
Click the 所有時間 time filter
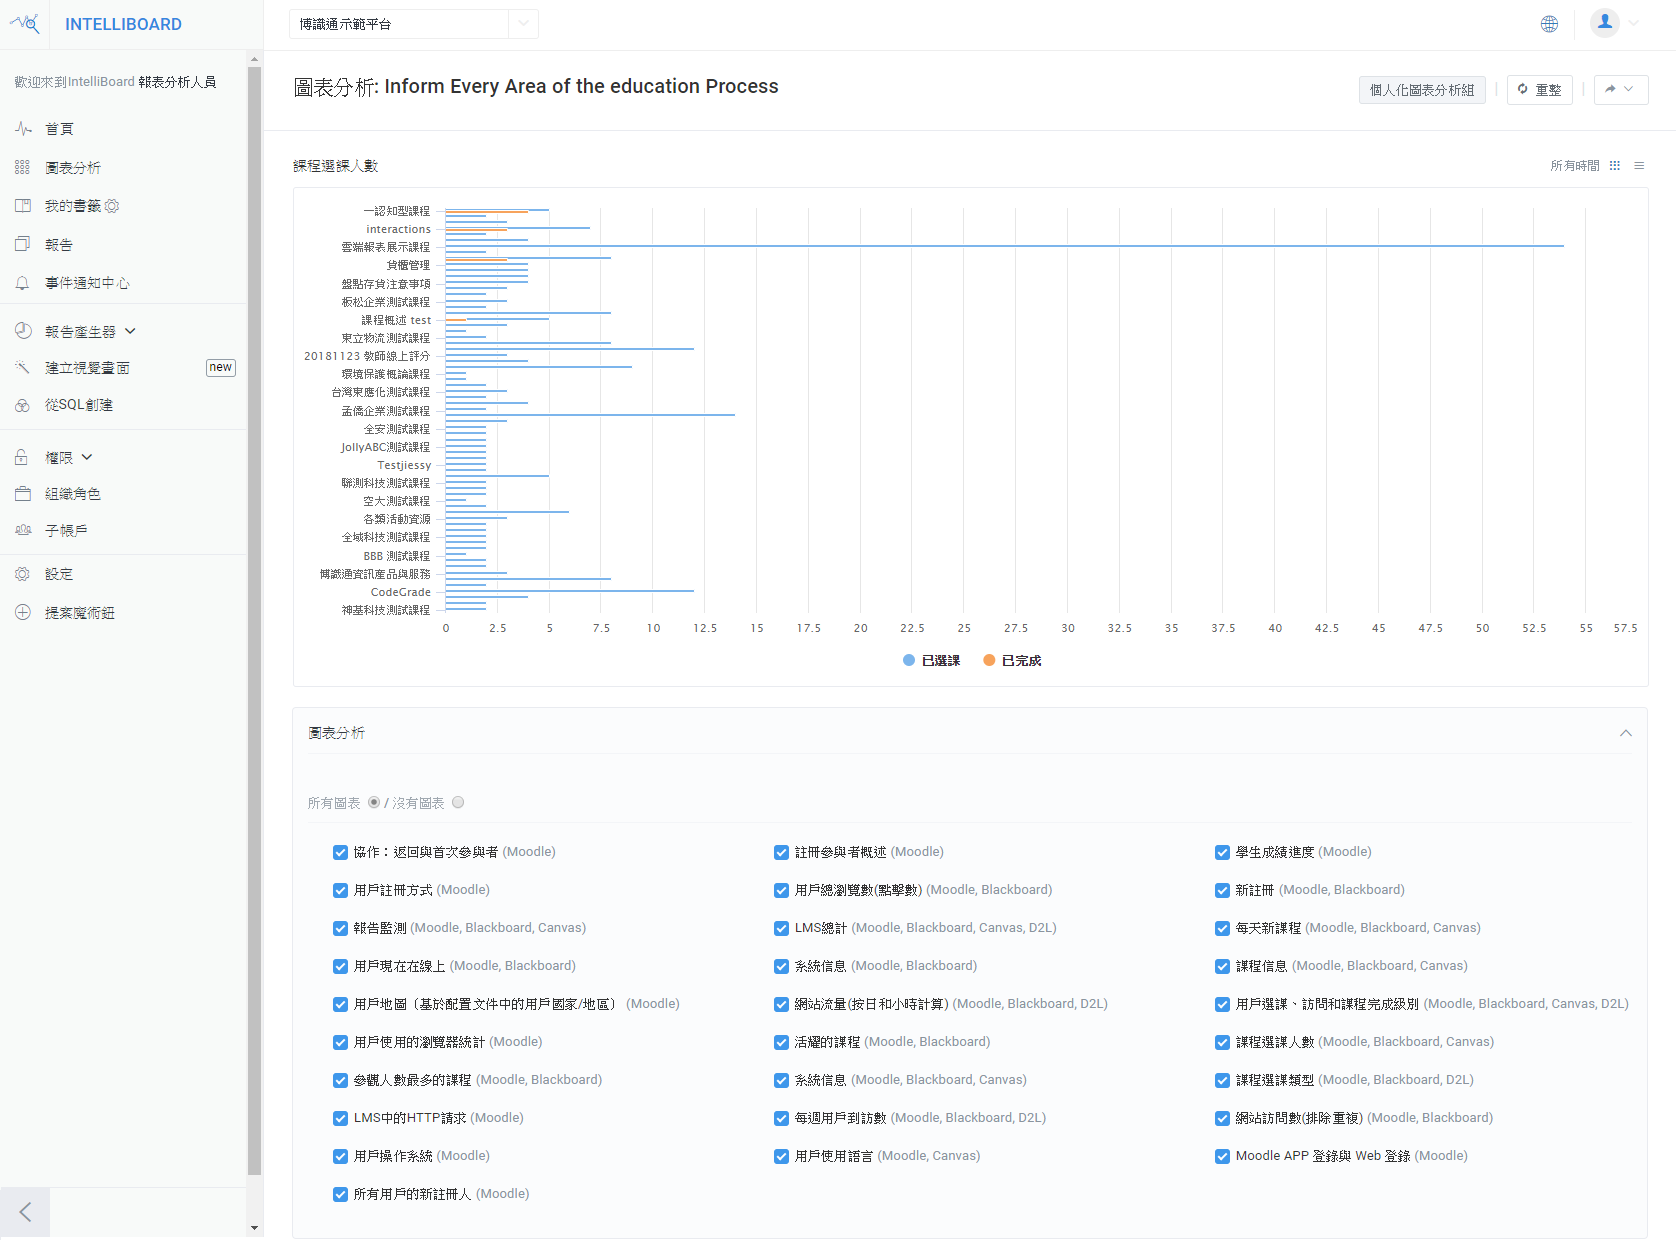[1575, 165]
